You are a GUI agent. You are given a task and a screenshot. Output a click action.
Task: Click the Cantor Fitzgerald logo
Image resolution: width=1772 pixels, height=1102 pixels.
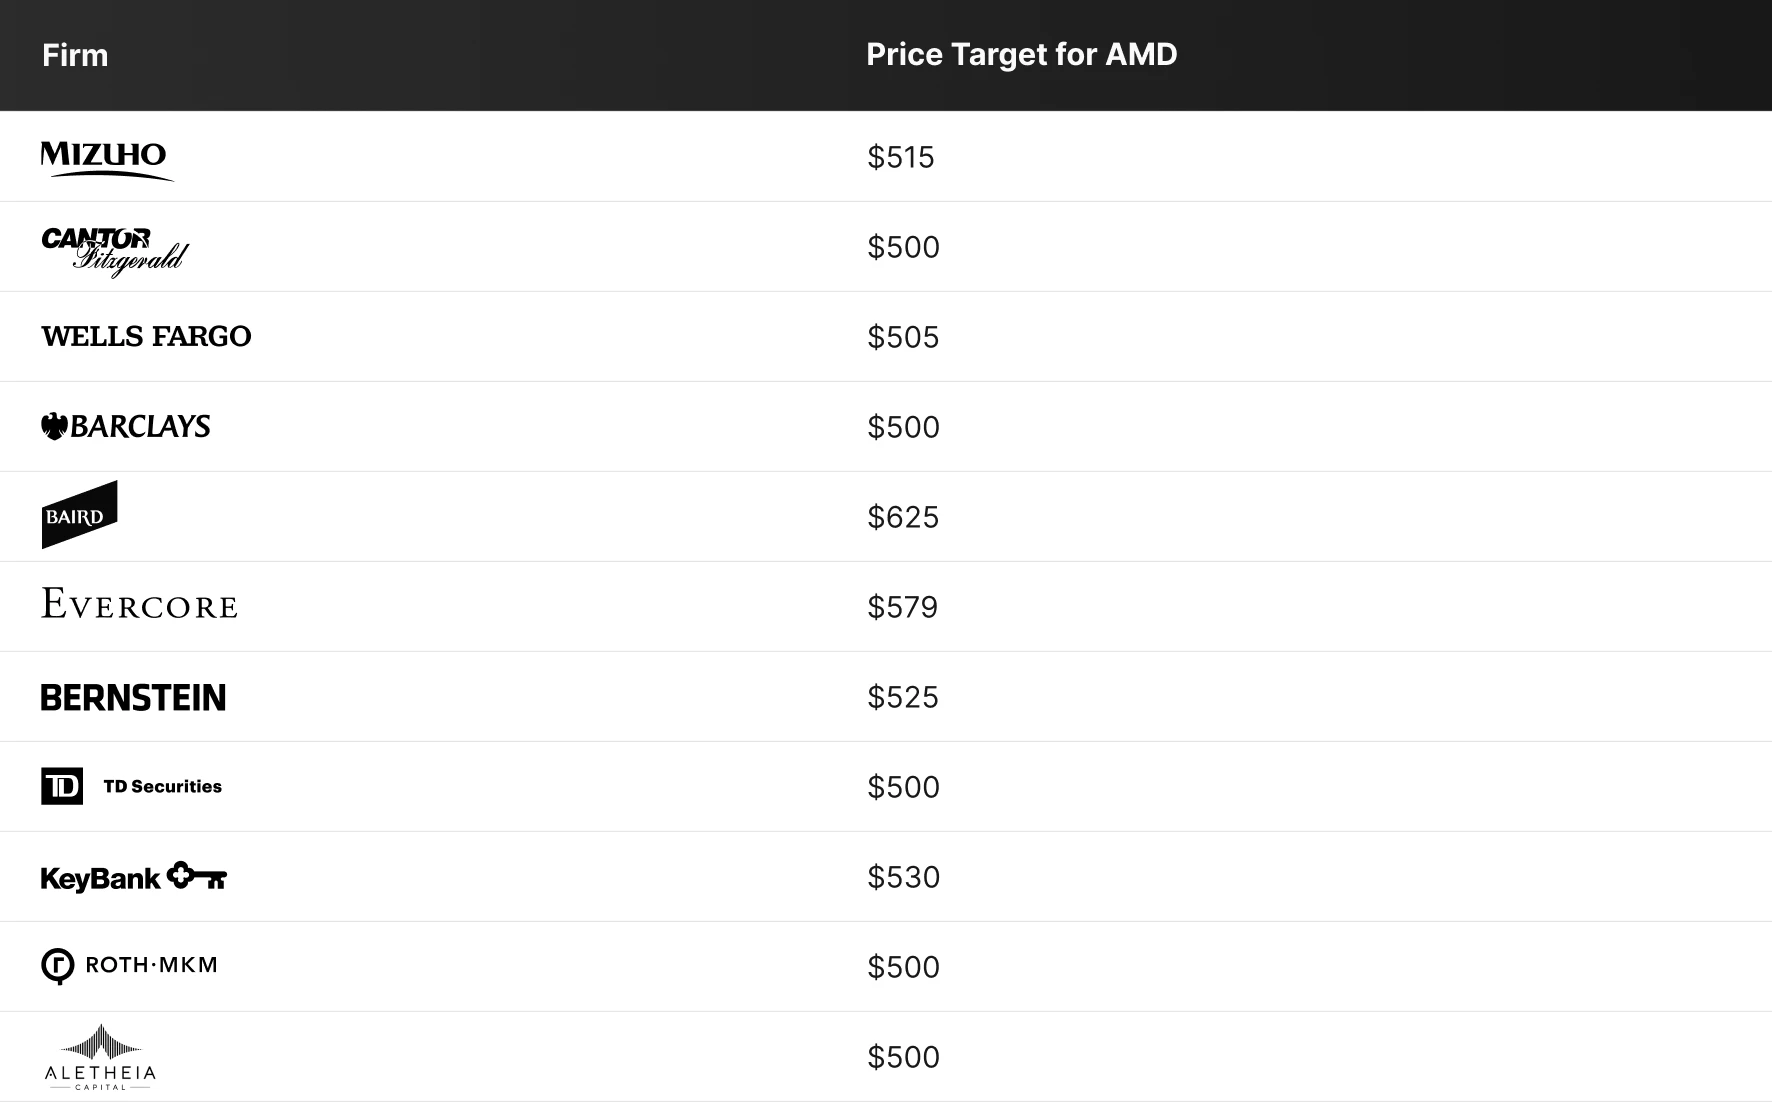tap(115, 251)
